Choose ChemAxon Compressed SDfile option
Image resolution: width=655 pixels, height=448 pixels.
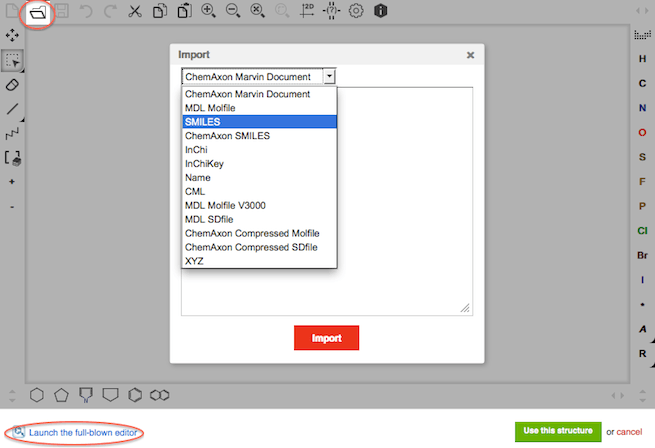click(x=259, y=247)
